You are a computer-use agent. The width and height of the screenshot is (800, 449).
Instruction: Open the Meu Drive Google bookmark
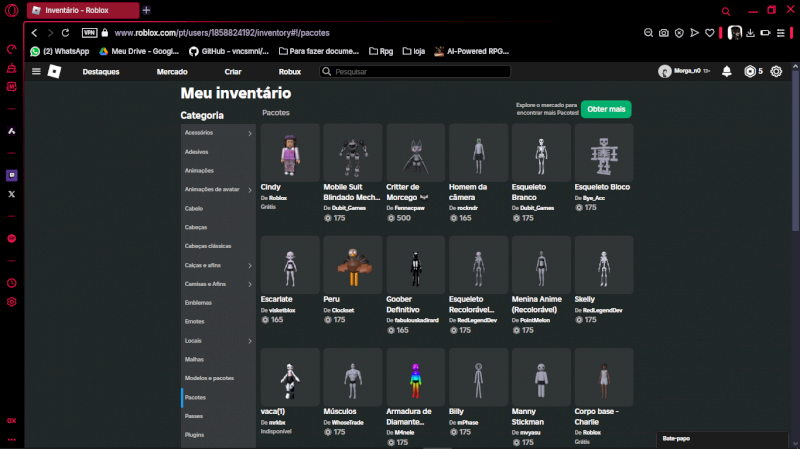139,51
